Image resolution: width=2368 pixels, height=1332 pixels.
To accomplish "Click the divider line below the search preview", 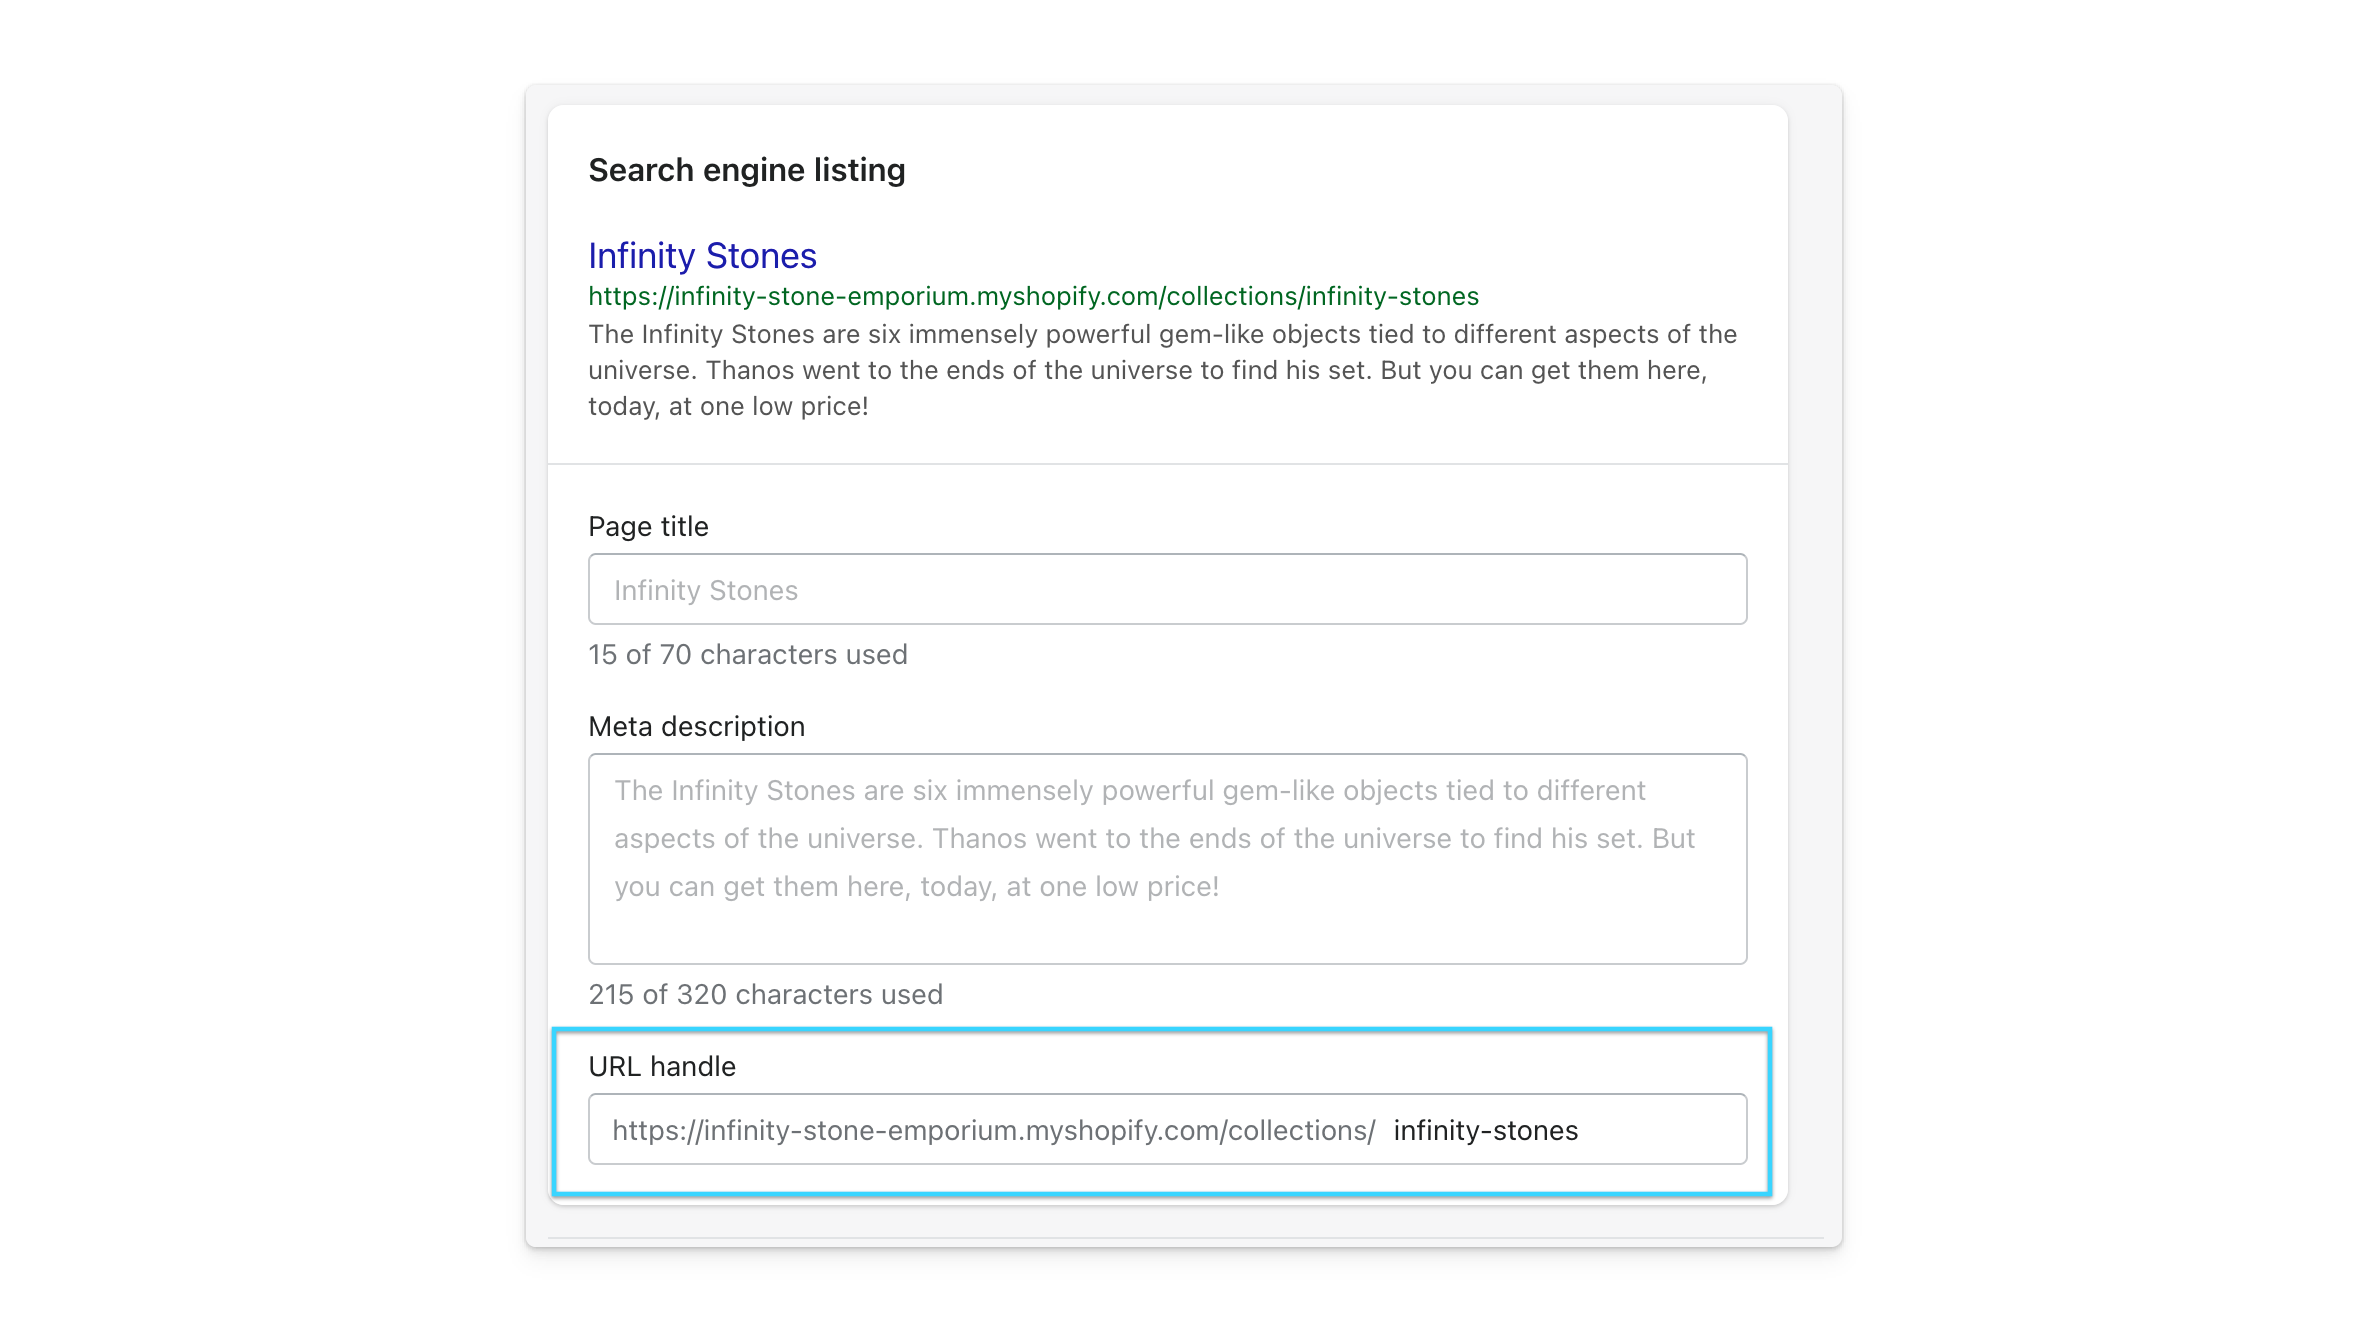I will [1167, 464].
